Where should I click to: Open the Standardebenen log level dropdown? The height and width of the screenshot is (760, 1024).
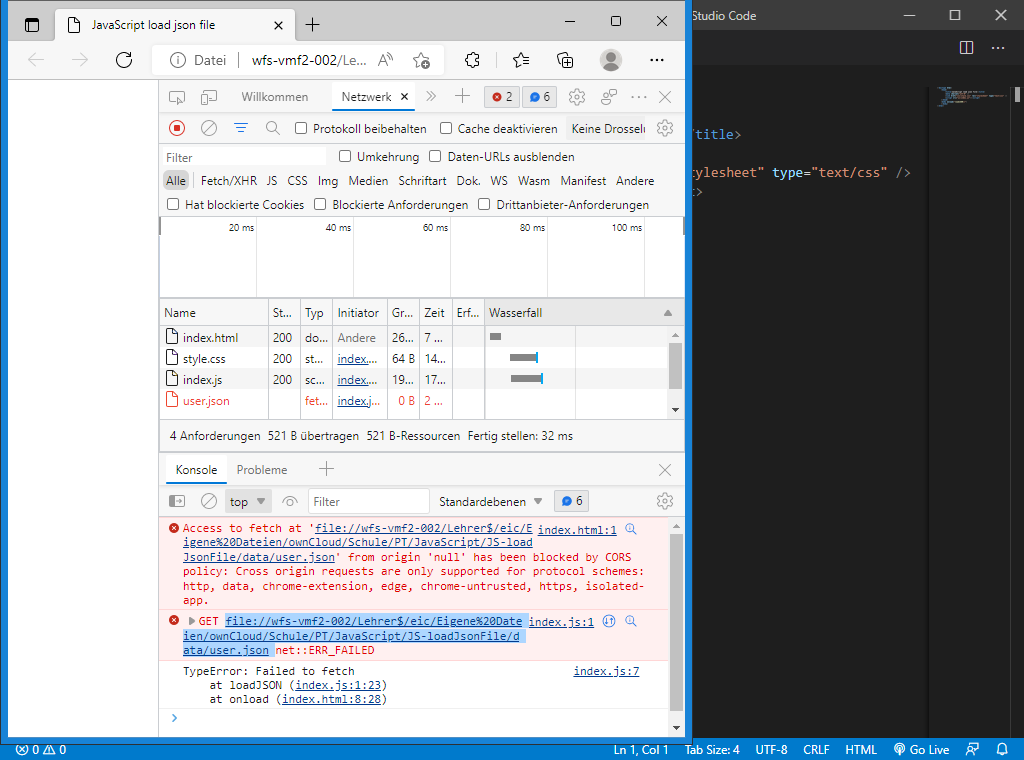pos(490,501)
